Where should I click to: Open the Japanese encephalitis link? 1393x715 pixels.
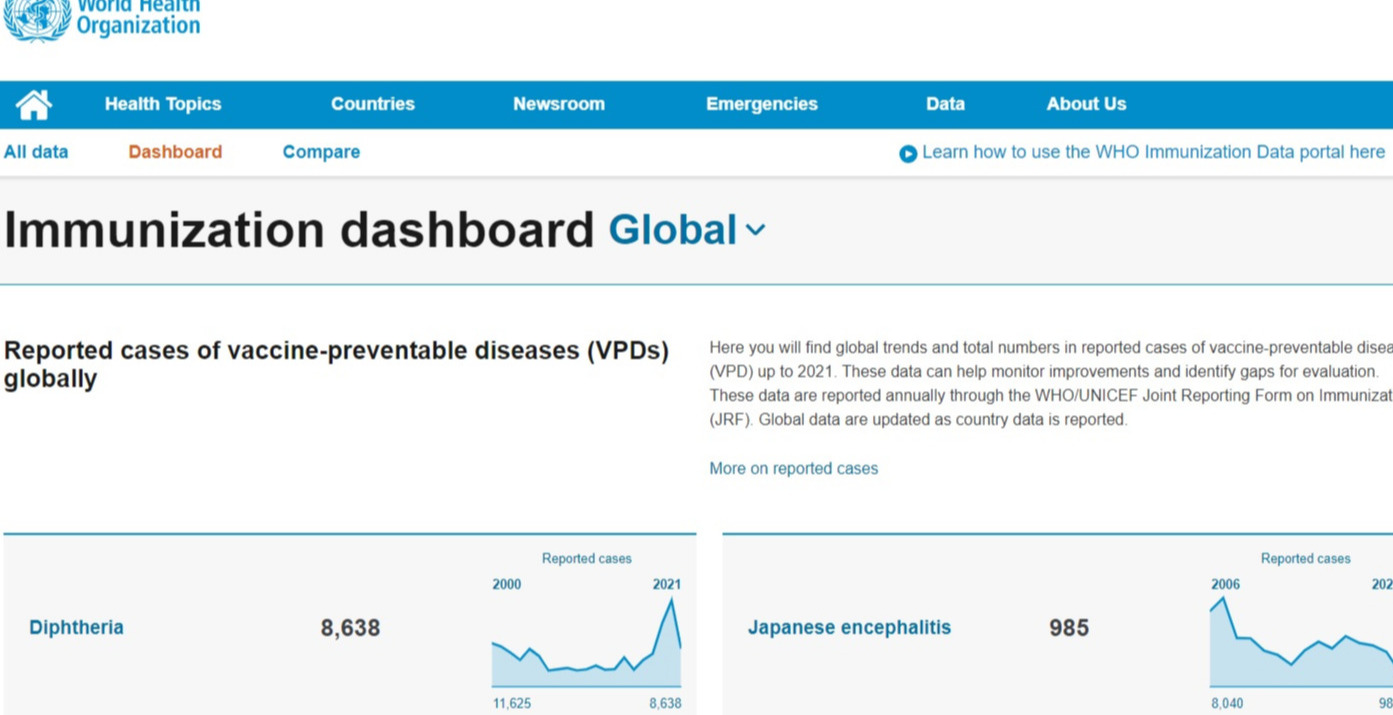point(849,628)
